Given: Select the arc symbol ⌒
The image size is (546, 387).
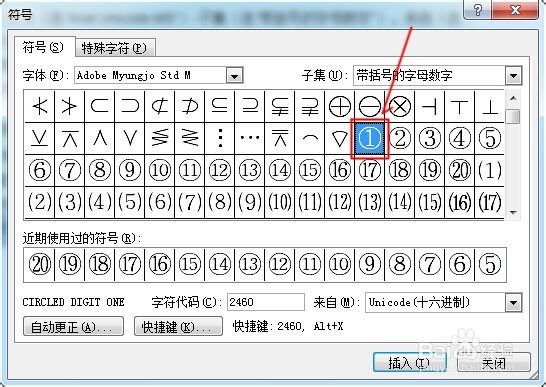Looking at the screenshot, I should [310, 138].
